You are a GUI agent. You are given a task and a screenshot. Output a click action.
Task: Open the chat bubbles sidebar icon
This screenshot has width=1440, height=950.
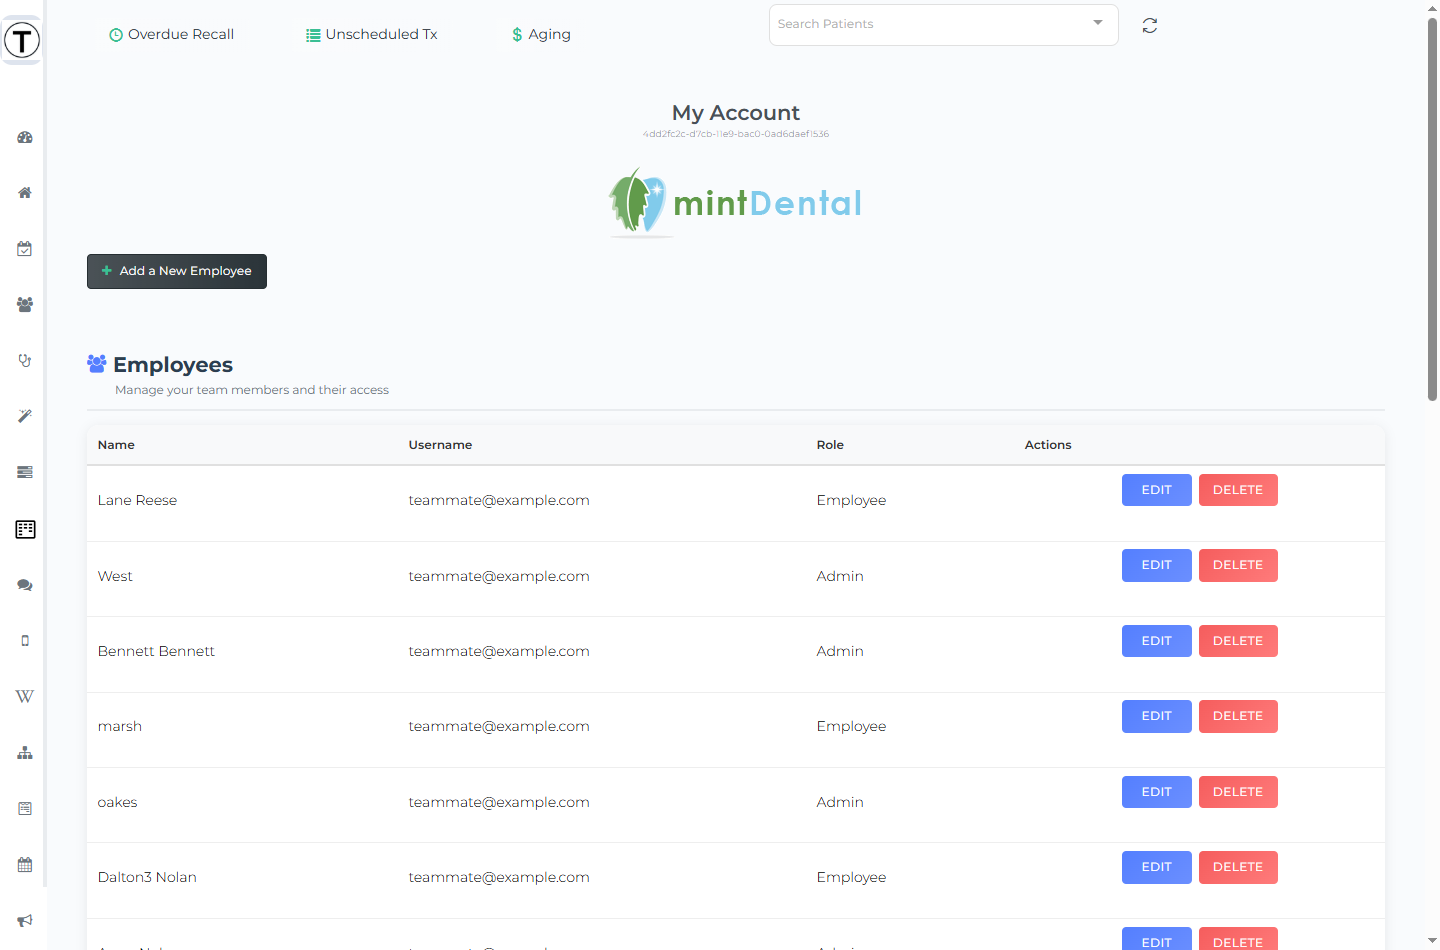25,585
